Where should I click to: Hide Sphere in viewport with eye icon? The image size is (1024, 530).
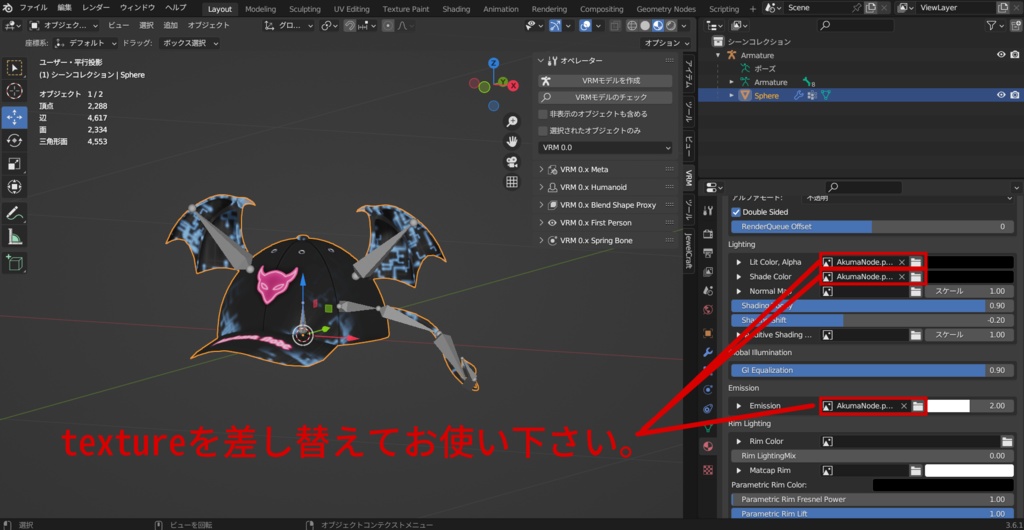[x=1001, y=95]
